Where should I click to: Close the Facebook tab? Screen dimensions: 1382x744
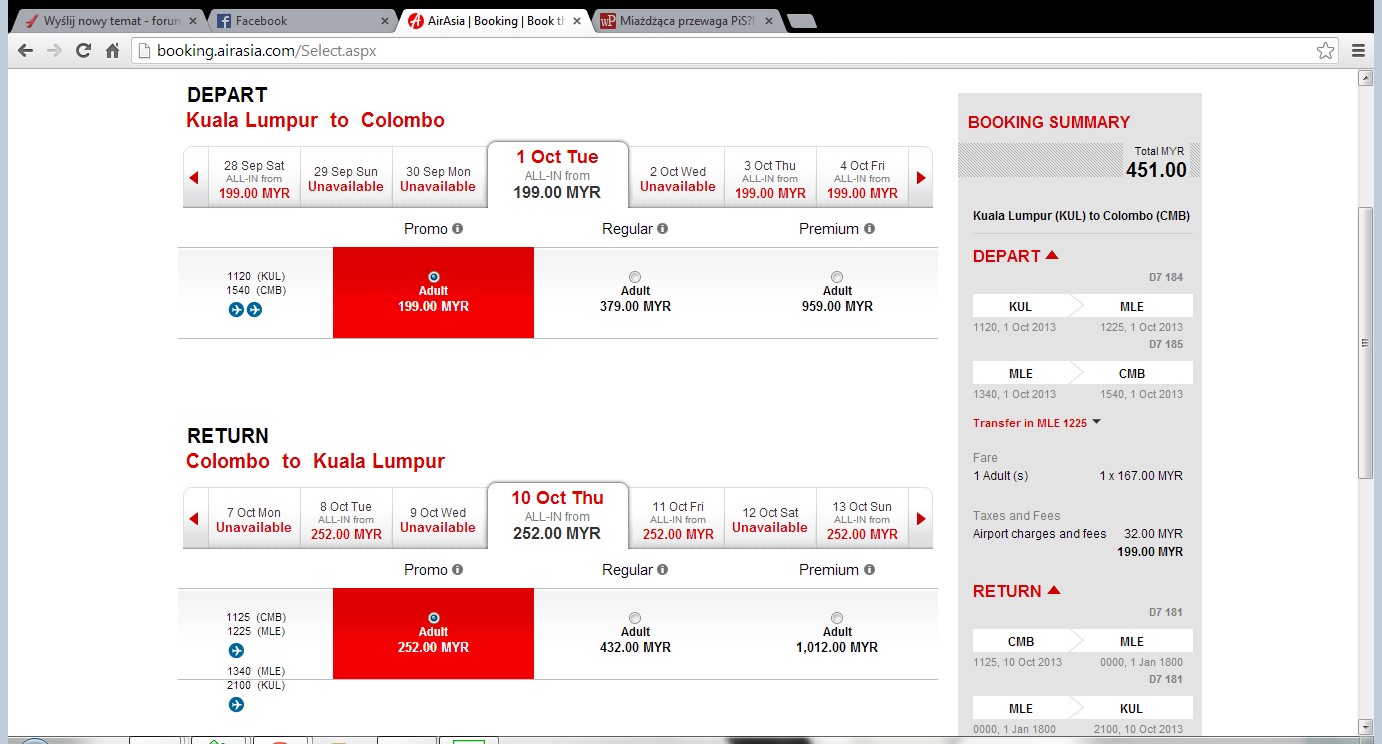[x=386, y=21]
